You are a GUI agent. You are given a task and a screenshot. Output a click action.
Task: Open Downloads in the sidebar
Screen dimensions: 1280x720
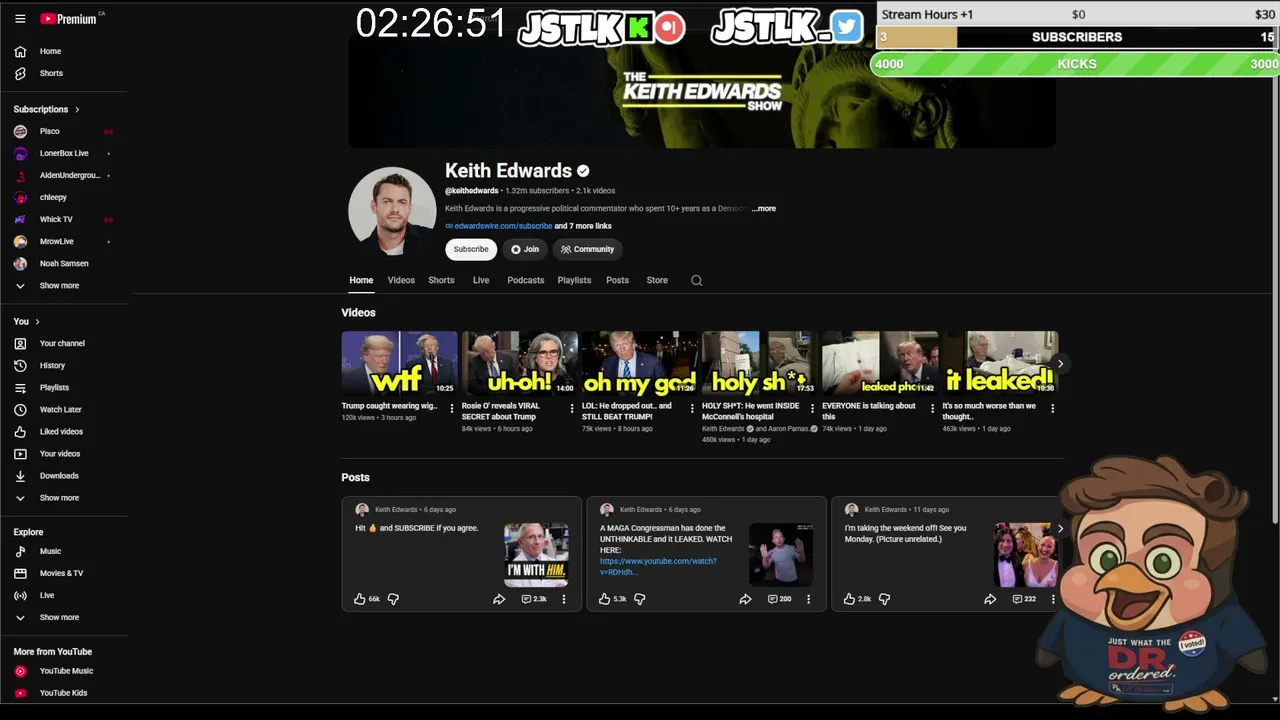pyautogui.click(x=59, y=476)
